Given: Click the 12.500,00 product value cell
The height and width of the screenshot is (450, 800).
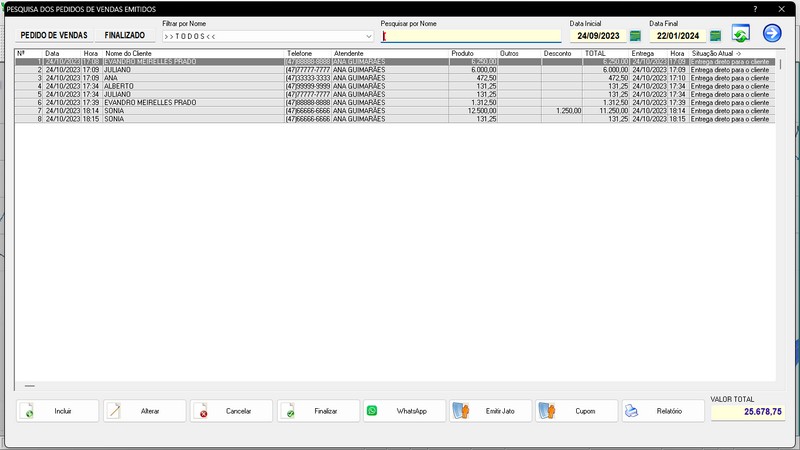Looking at the screenshot, I should coord(473,111).
